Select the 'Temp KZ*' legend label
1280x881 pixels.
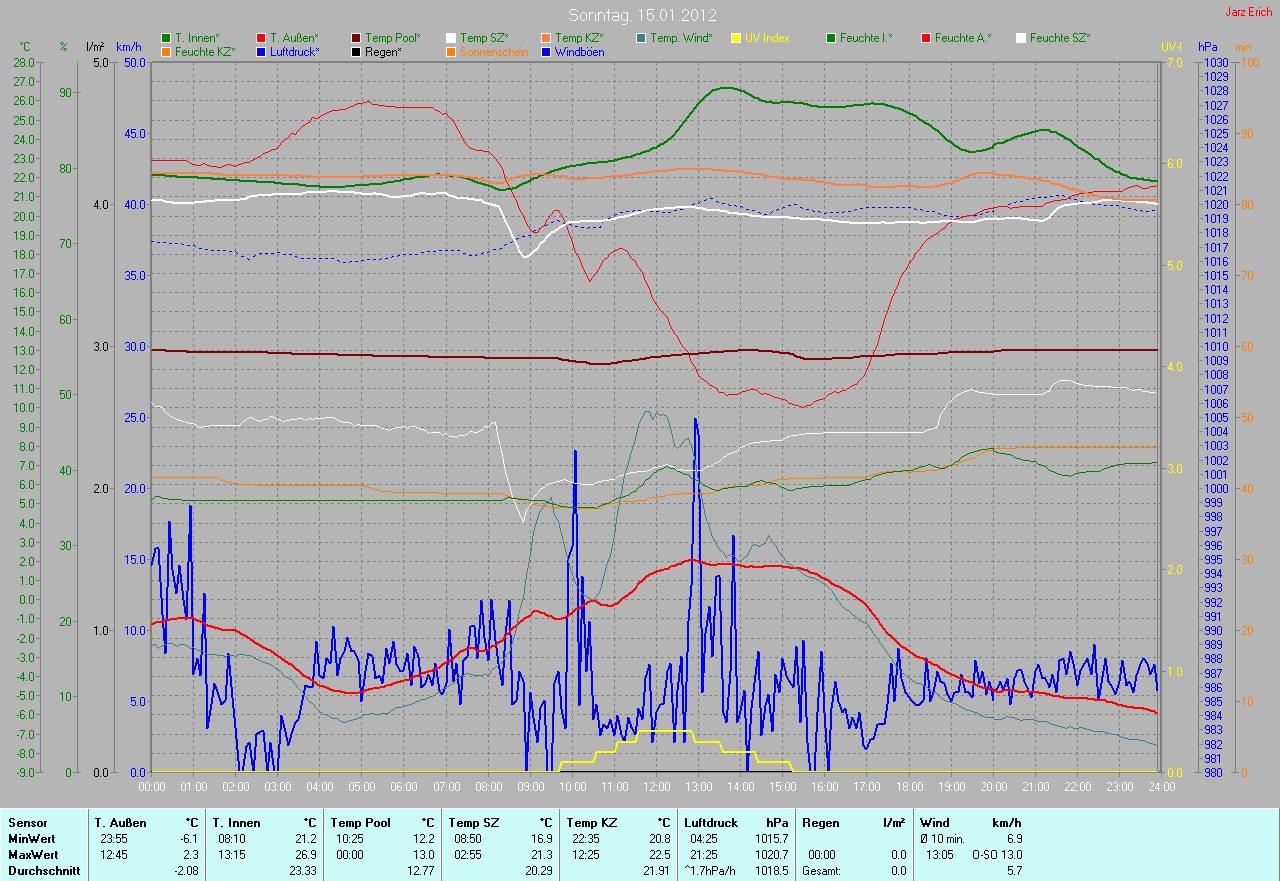tap(581, 38)
